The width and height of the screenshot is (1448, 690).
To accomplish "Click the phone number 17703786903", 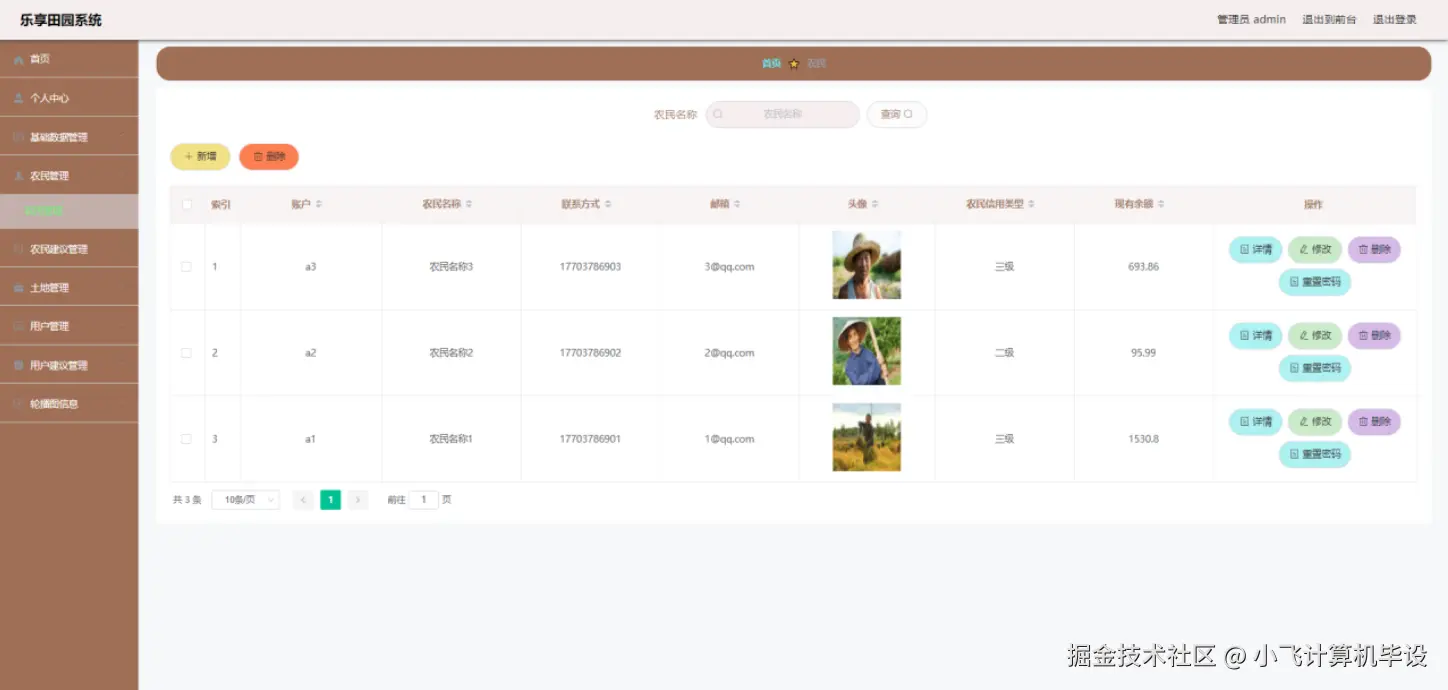I will point(590,267).
